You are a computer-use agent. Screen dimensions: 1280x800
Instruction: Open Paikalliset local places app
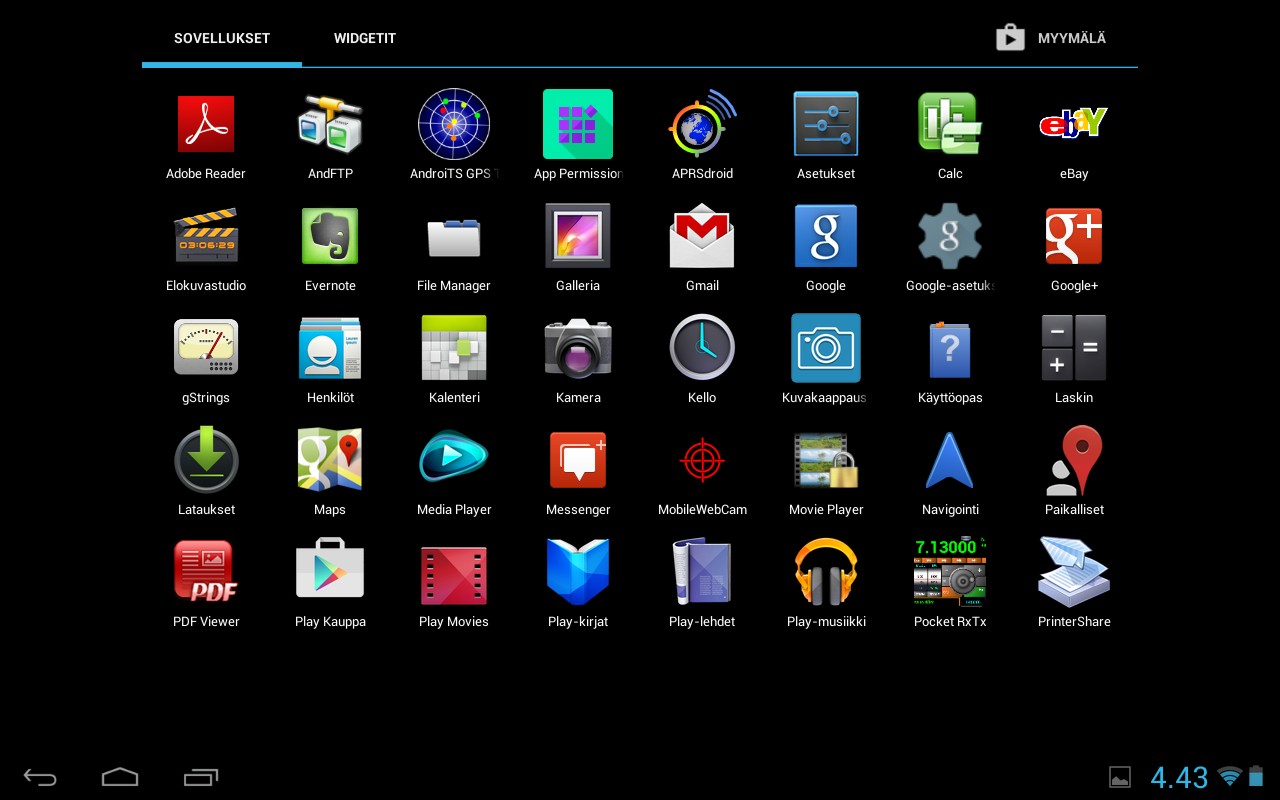click(x=1074, y=460)
